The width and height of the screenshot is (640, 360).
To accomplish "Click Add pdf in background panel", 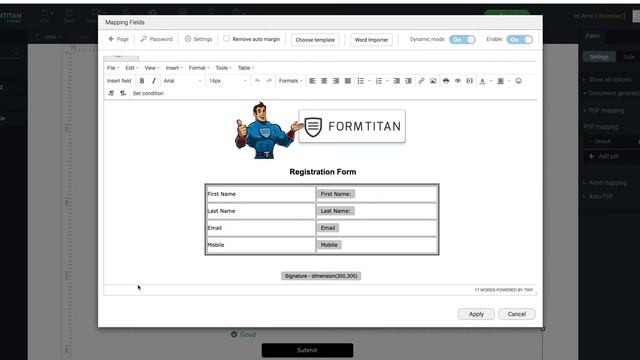I will click(x=604, y=156).
